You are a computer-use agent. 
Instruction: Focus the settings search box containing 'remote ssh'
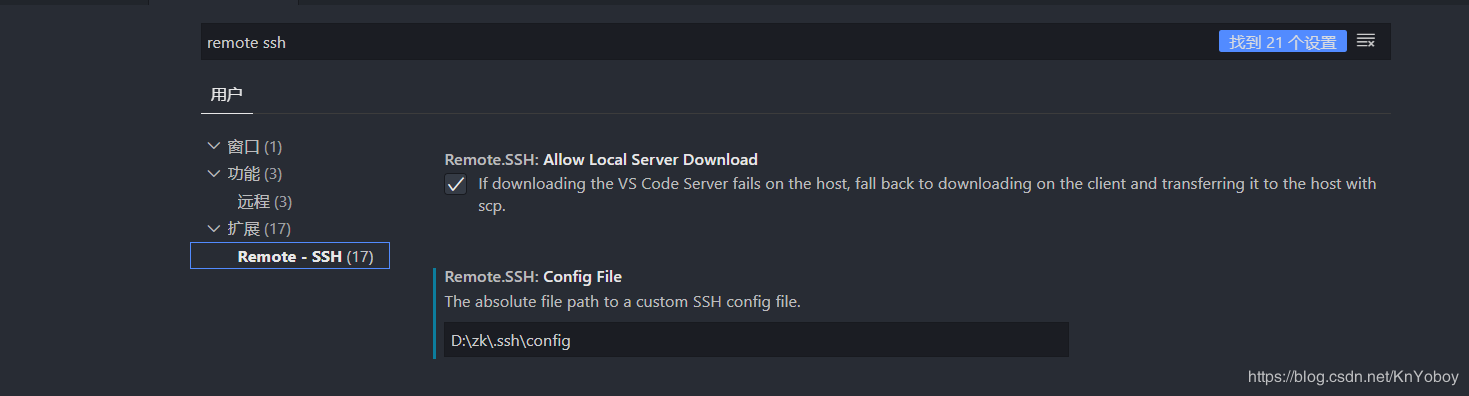[705, 42]
